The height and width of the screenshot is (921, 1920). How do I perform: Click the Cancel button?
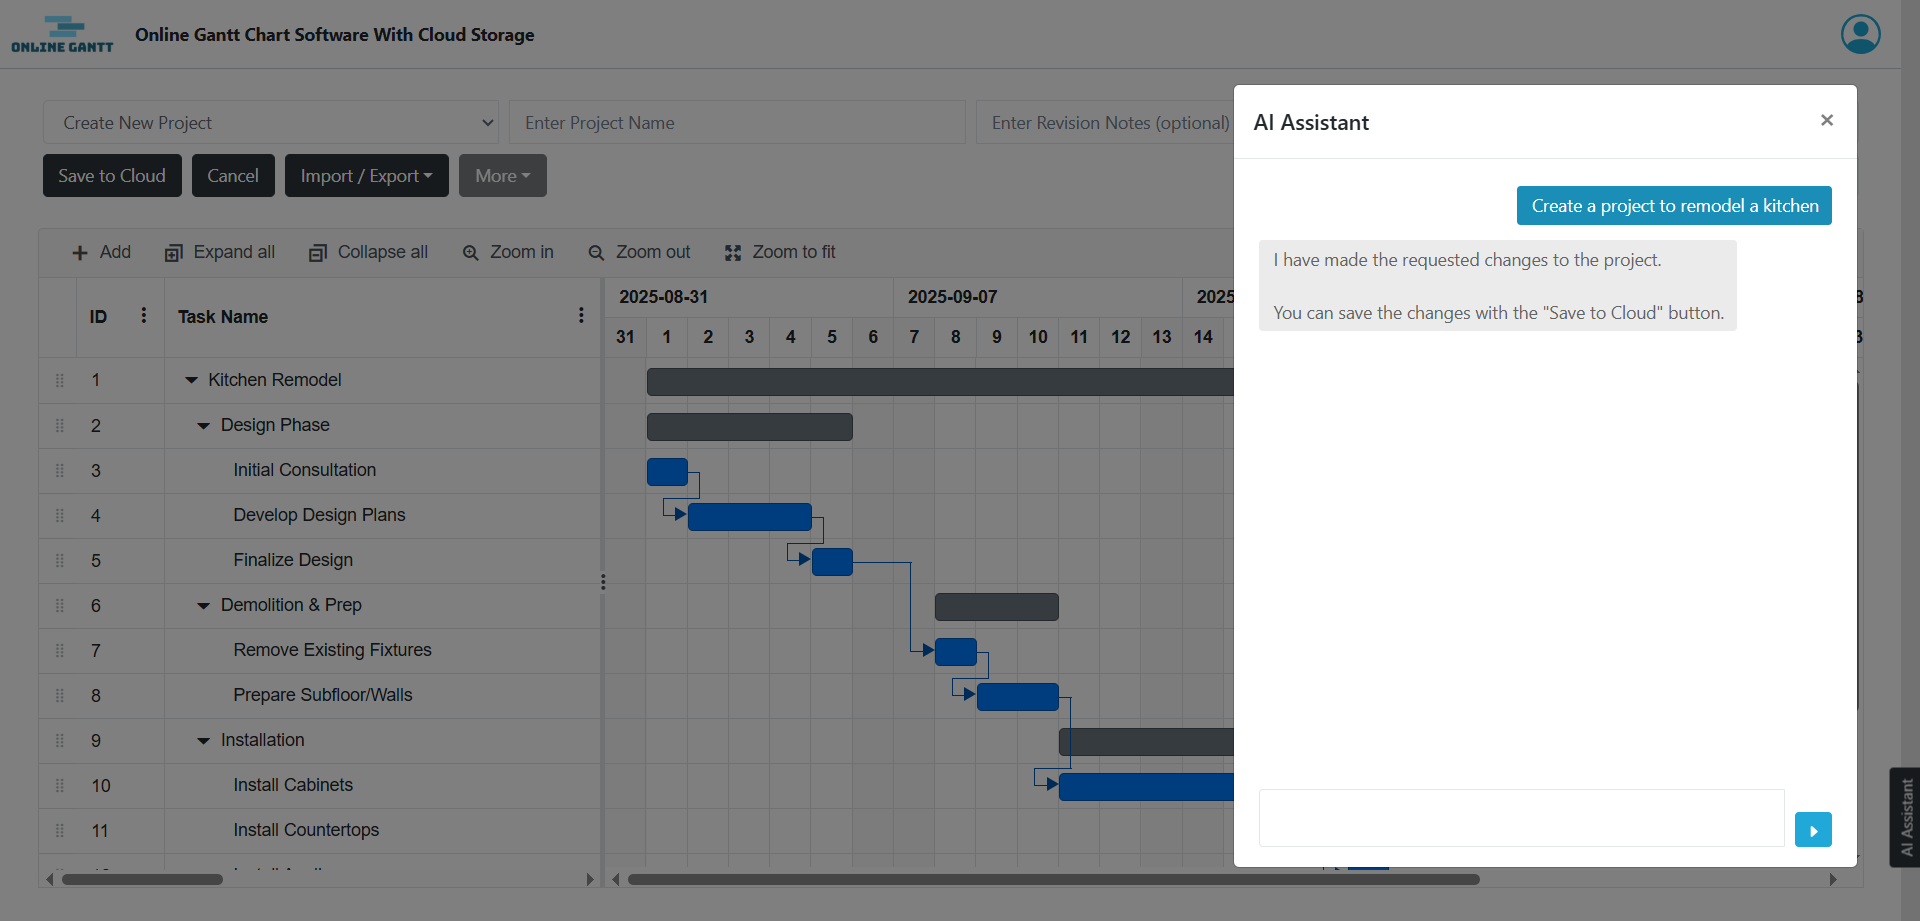tap(233, 175)
